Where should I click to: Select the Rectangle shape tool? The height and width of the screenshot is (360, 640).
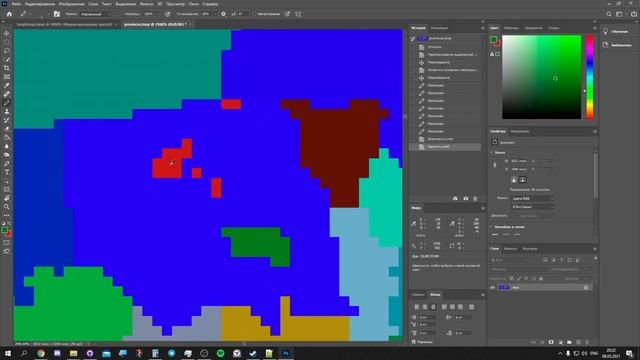pos(7,189)
